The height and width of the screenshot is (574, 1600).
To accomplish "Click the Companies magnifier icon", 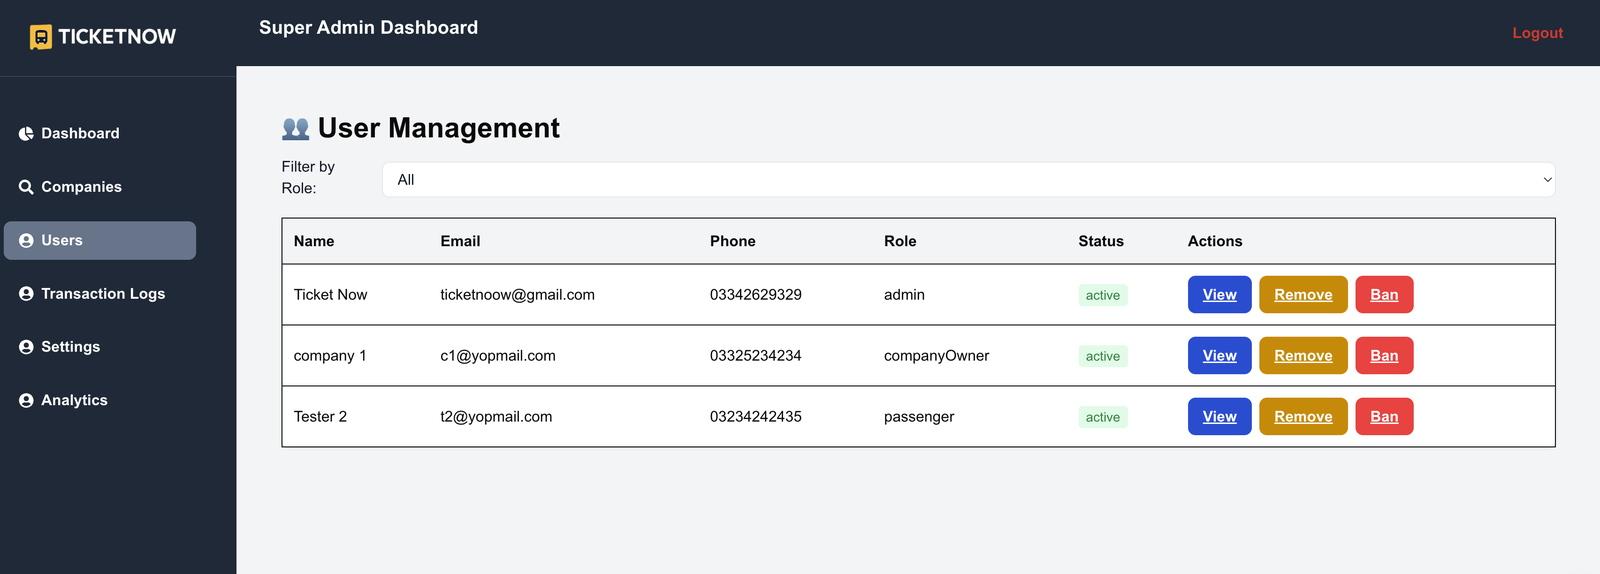I will tap(26, 187).
